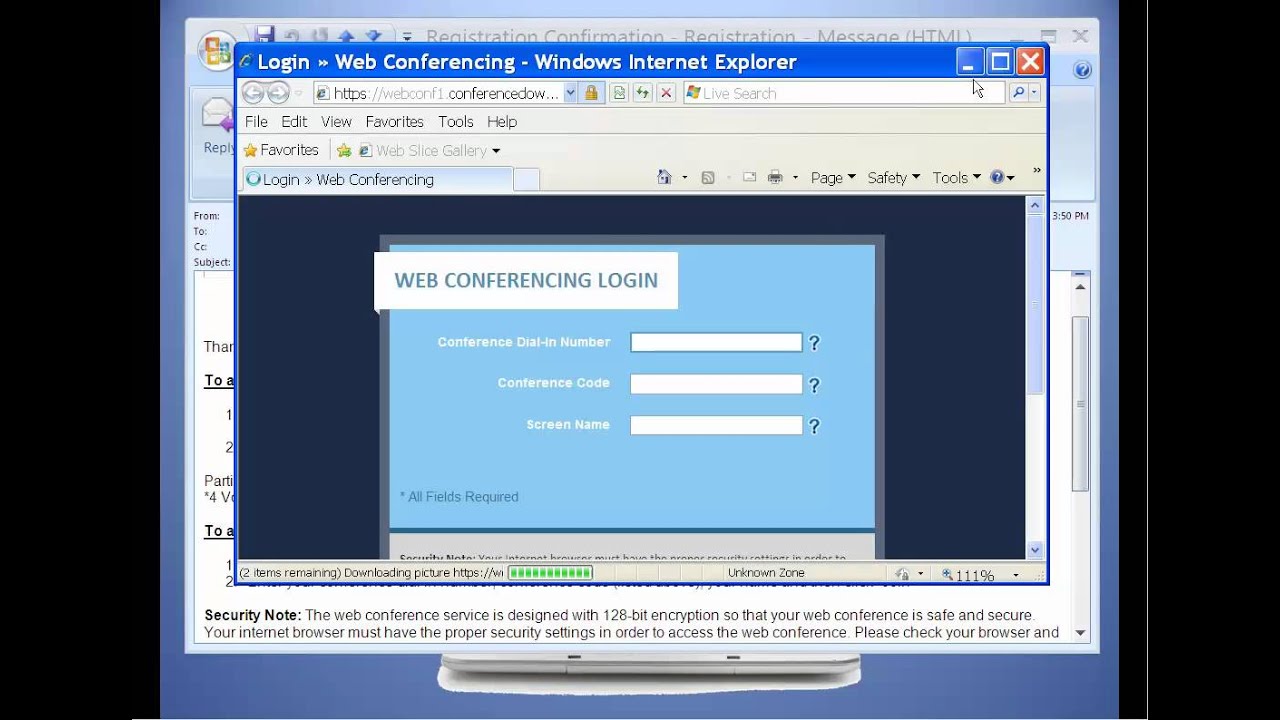Click the Favorites label button
Viewport: 1280px width, 720px height.
pos(289,150)
